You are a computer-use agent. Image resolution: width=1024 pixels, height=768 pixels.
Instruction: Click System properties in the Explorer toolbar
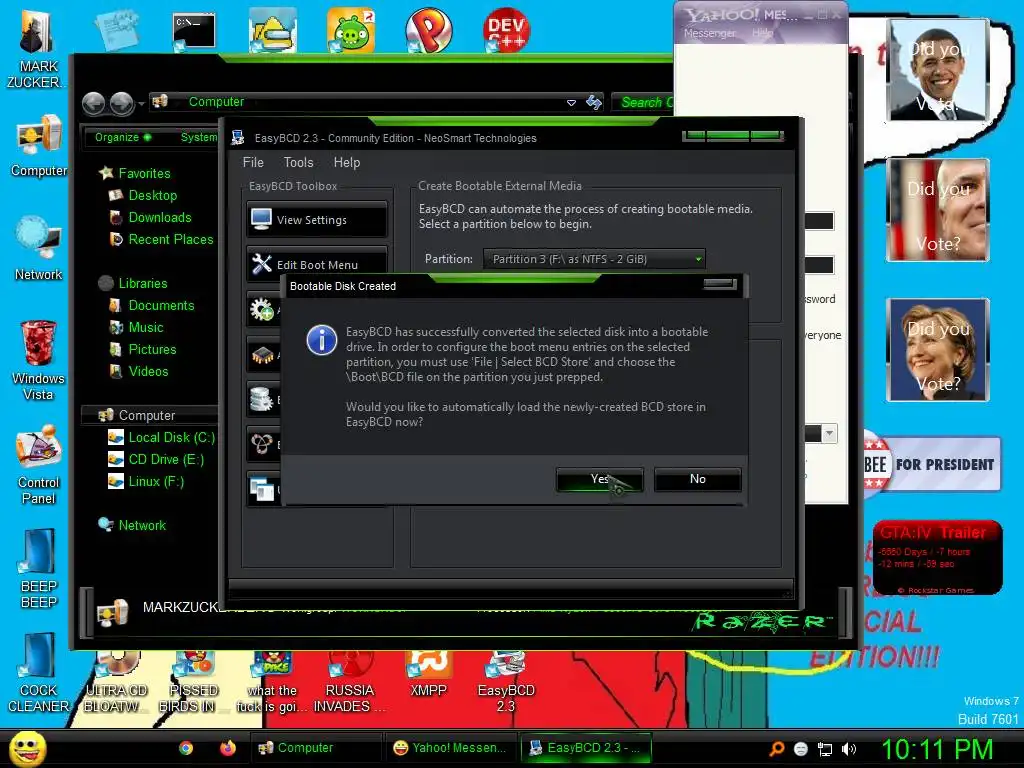coord(199,137)
